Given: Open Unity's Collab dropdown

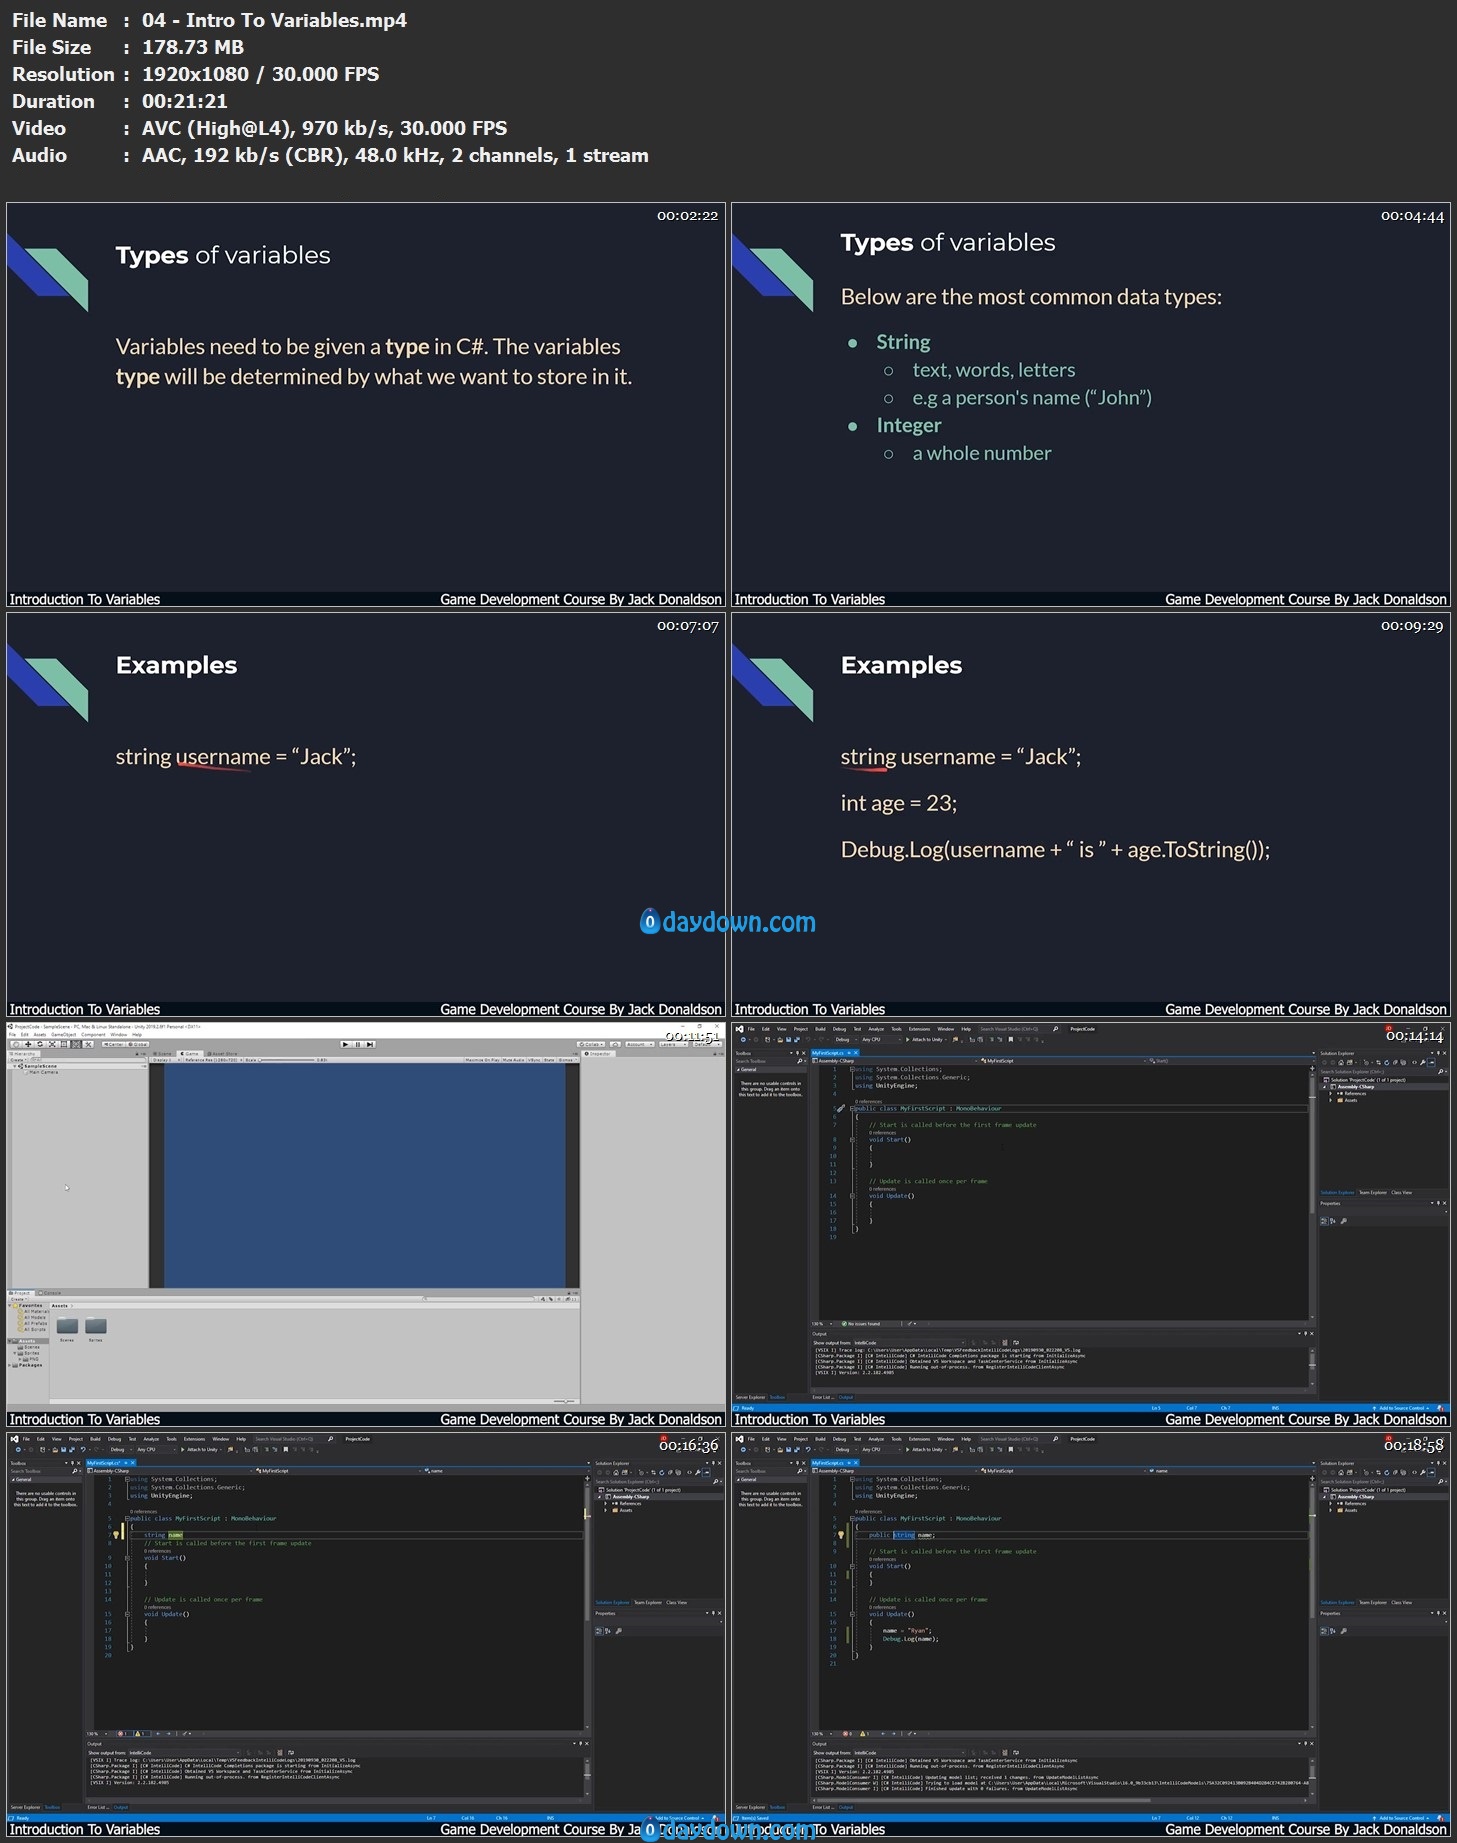Looking at the screenshot, I should point(590,1044).
